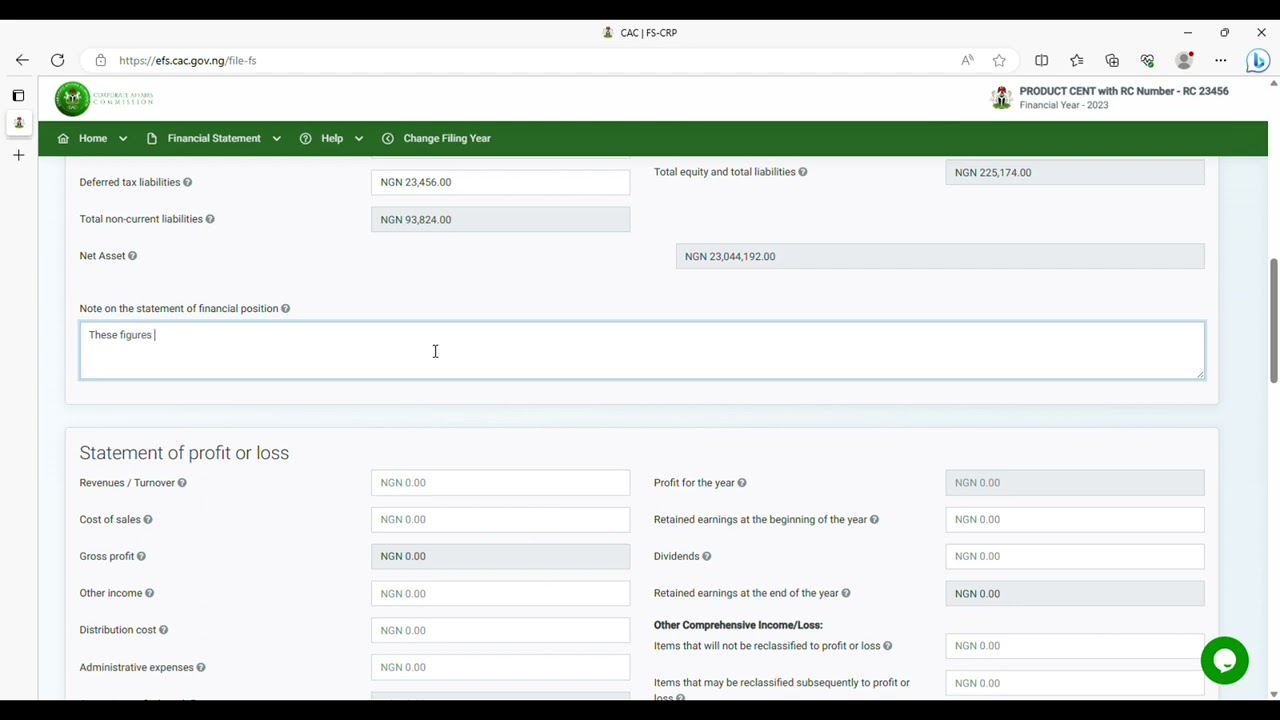Click help icon beside Note on financial position
The height and width of the screenshot is (720, 1280).
click(x=285, y=309)
